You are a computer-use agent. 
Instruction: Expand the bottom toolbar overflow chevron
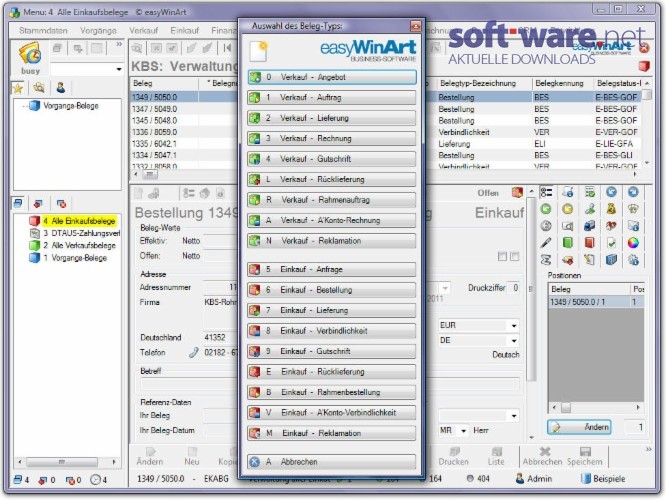[x=648, y=449]
